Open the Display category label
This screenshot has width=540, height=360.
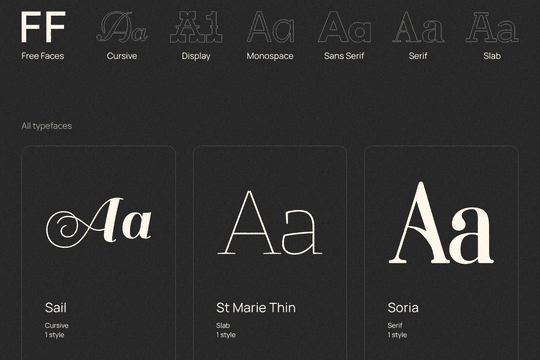pos(196,56)
